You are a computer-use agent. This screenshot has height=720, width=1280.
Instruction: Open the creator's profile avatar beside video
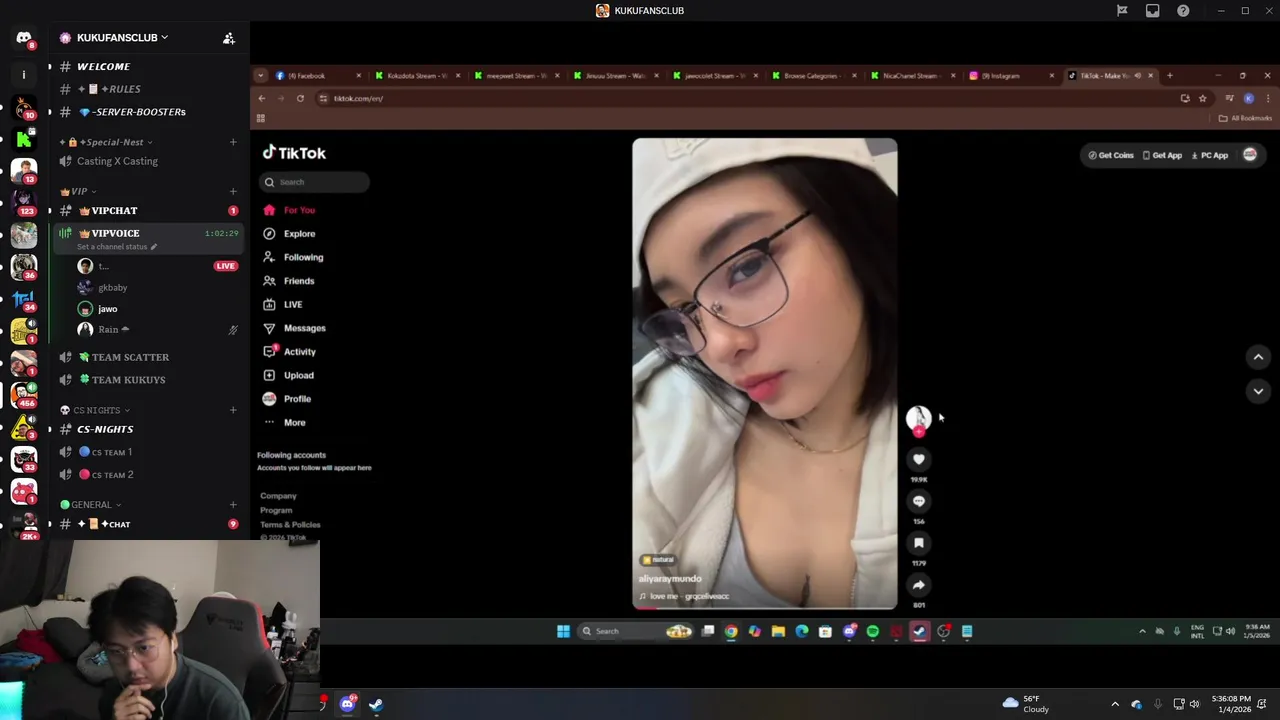918,418
